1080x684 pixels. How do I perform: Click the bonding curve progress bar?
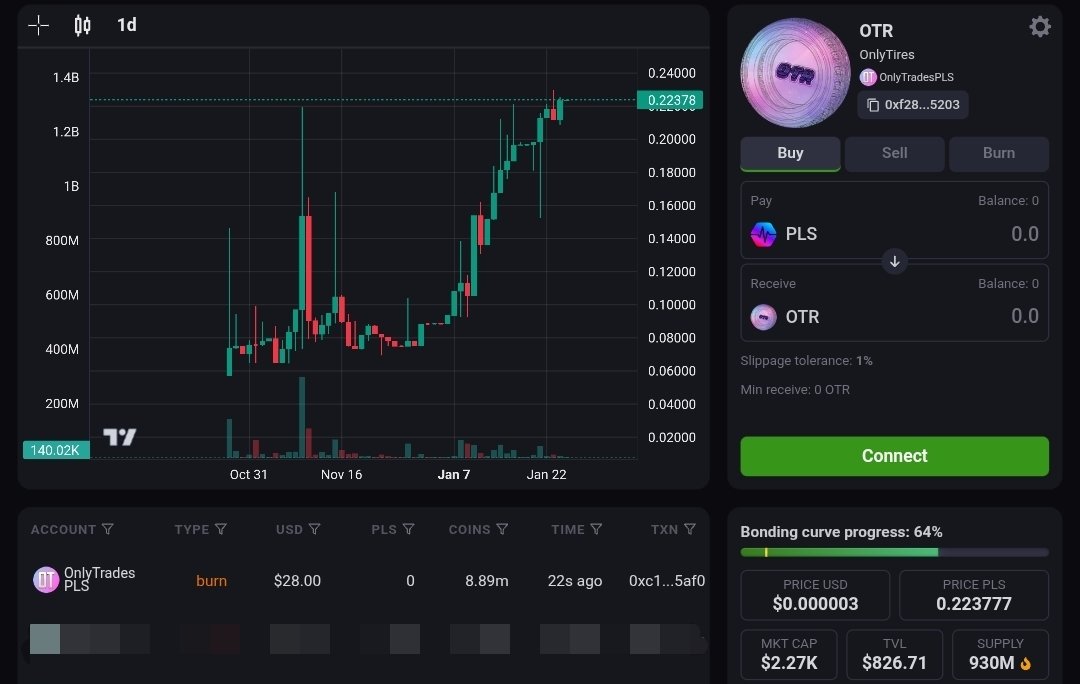coord(894,552)
